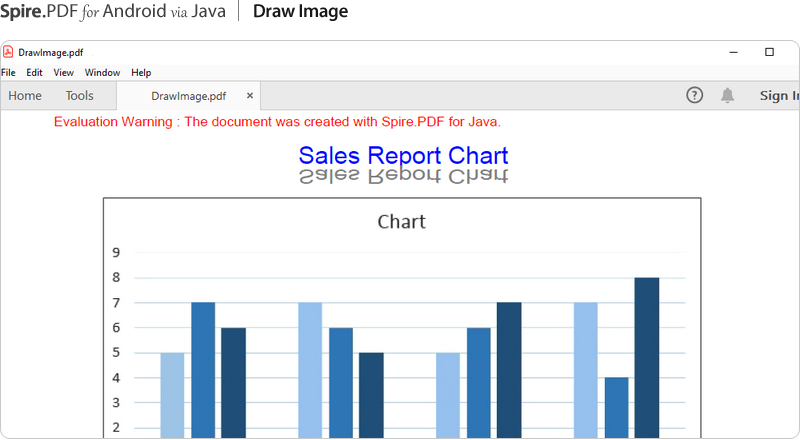
Task: Open the Help menu
Action: (141, 73)
